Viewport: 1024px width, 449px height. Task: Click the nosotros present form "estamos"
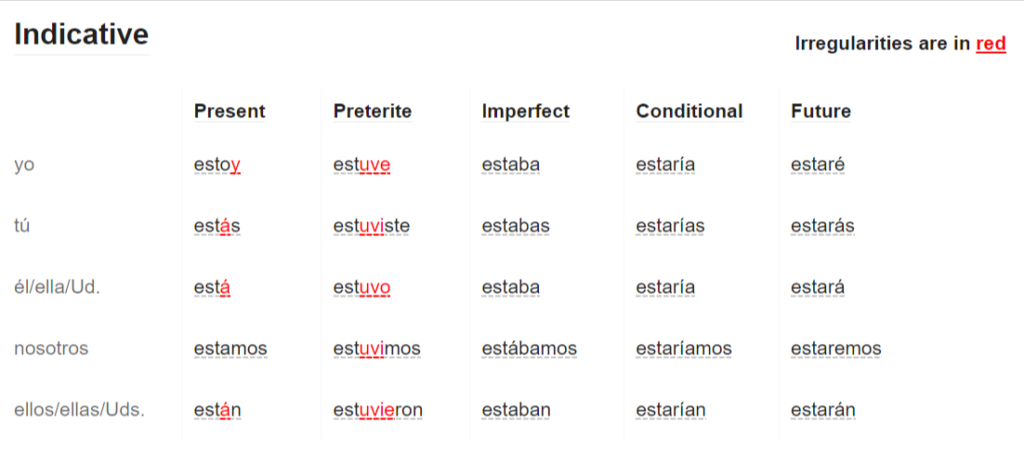click(x=231, y=348)
